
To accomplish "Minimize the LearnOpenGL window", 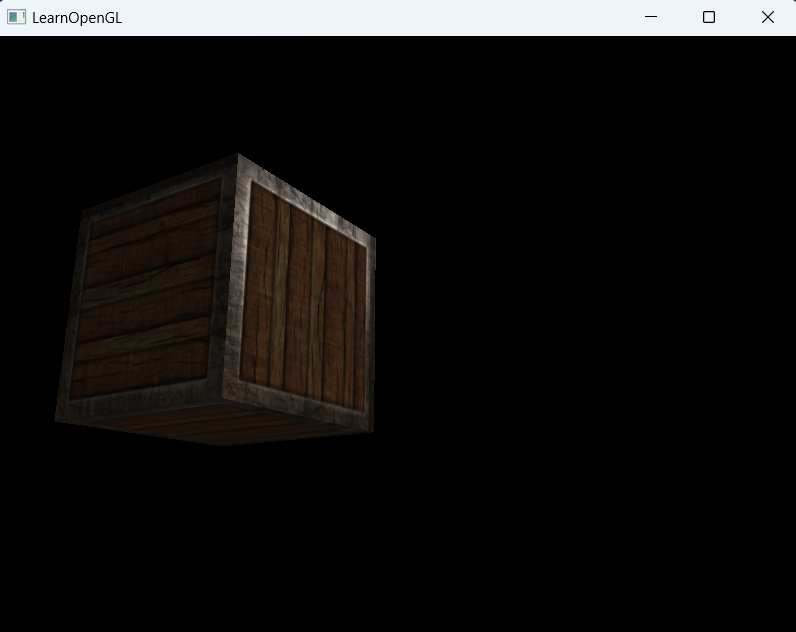I will coord(651,17).
